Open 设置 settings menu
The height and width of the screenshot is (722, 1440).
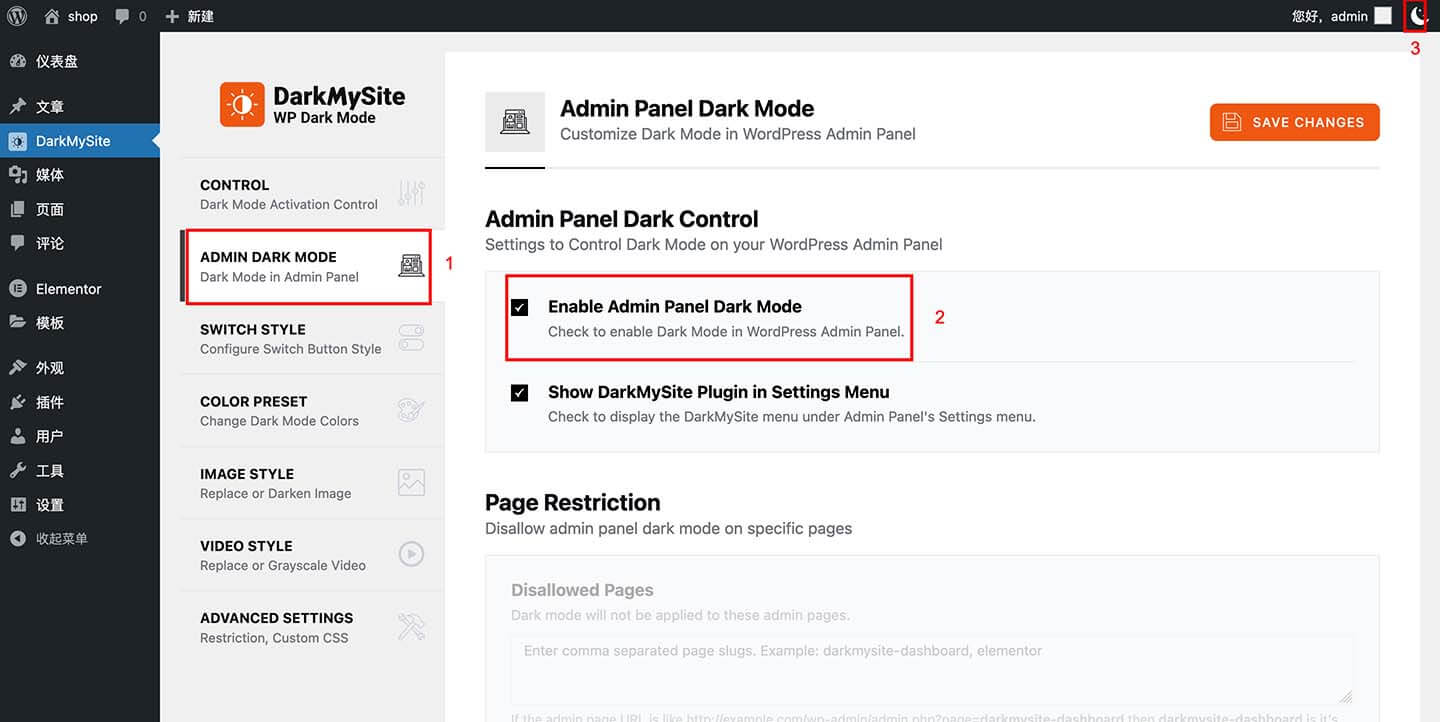[80, 505]
